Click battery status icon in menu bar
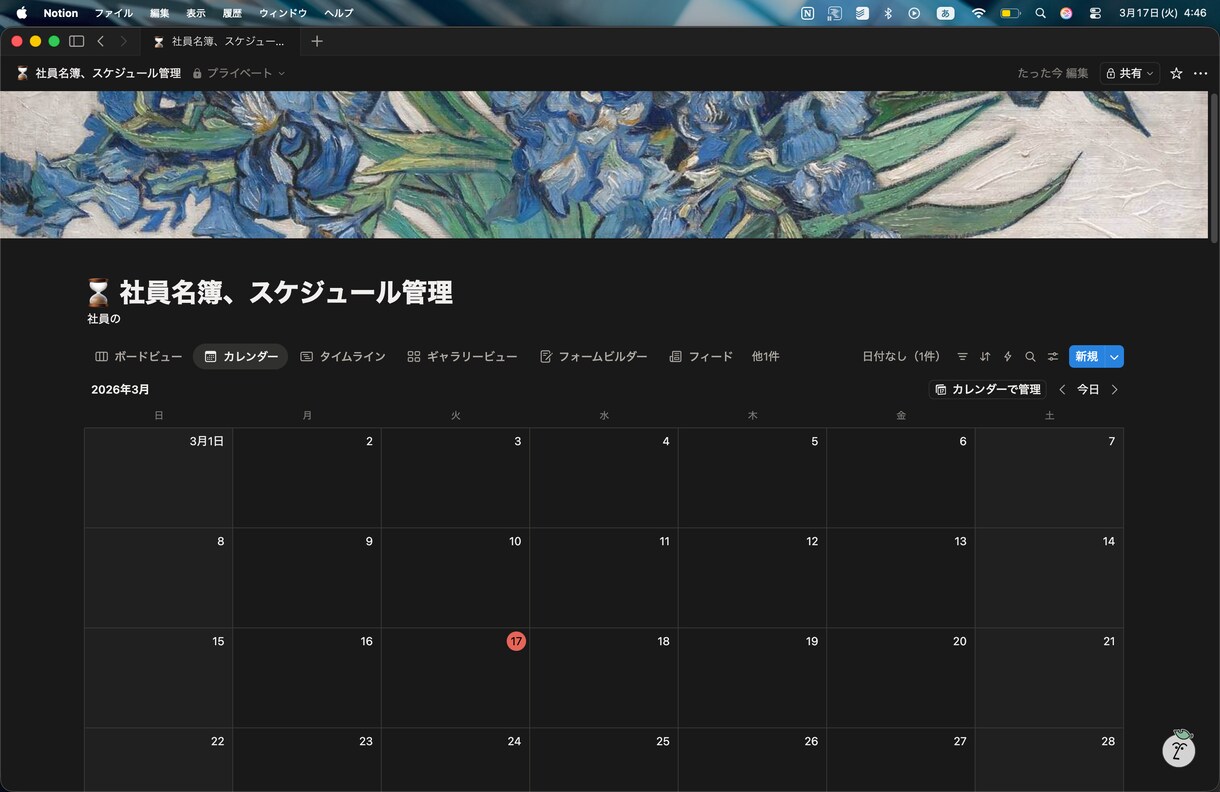The image size is (1220, 792). [1010, 13]
